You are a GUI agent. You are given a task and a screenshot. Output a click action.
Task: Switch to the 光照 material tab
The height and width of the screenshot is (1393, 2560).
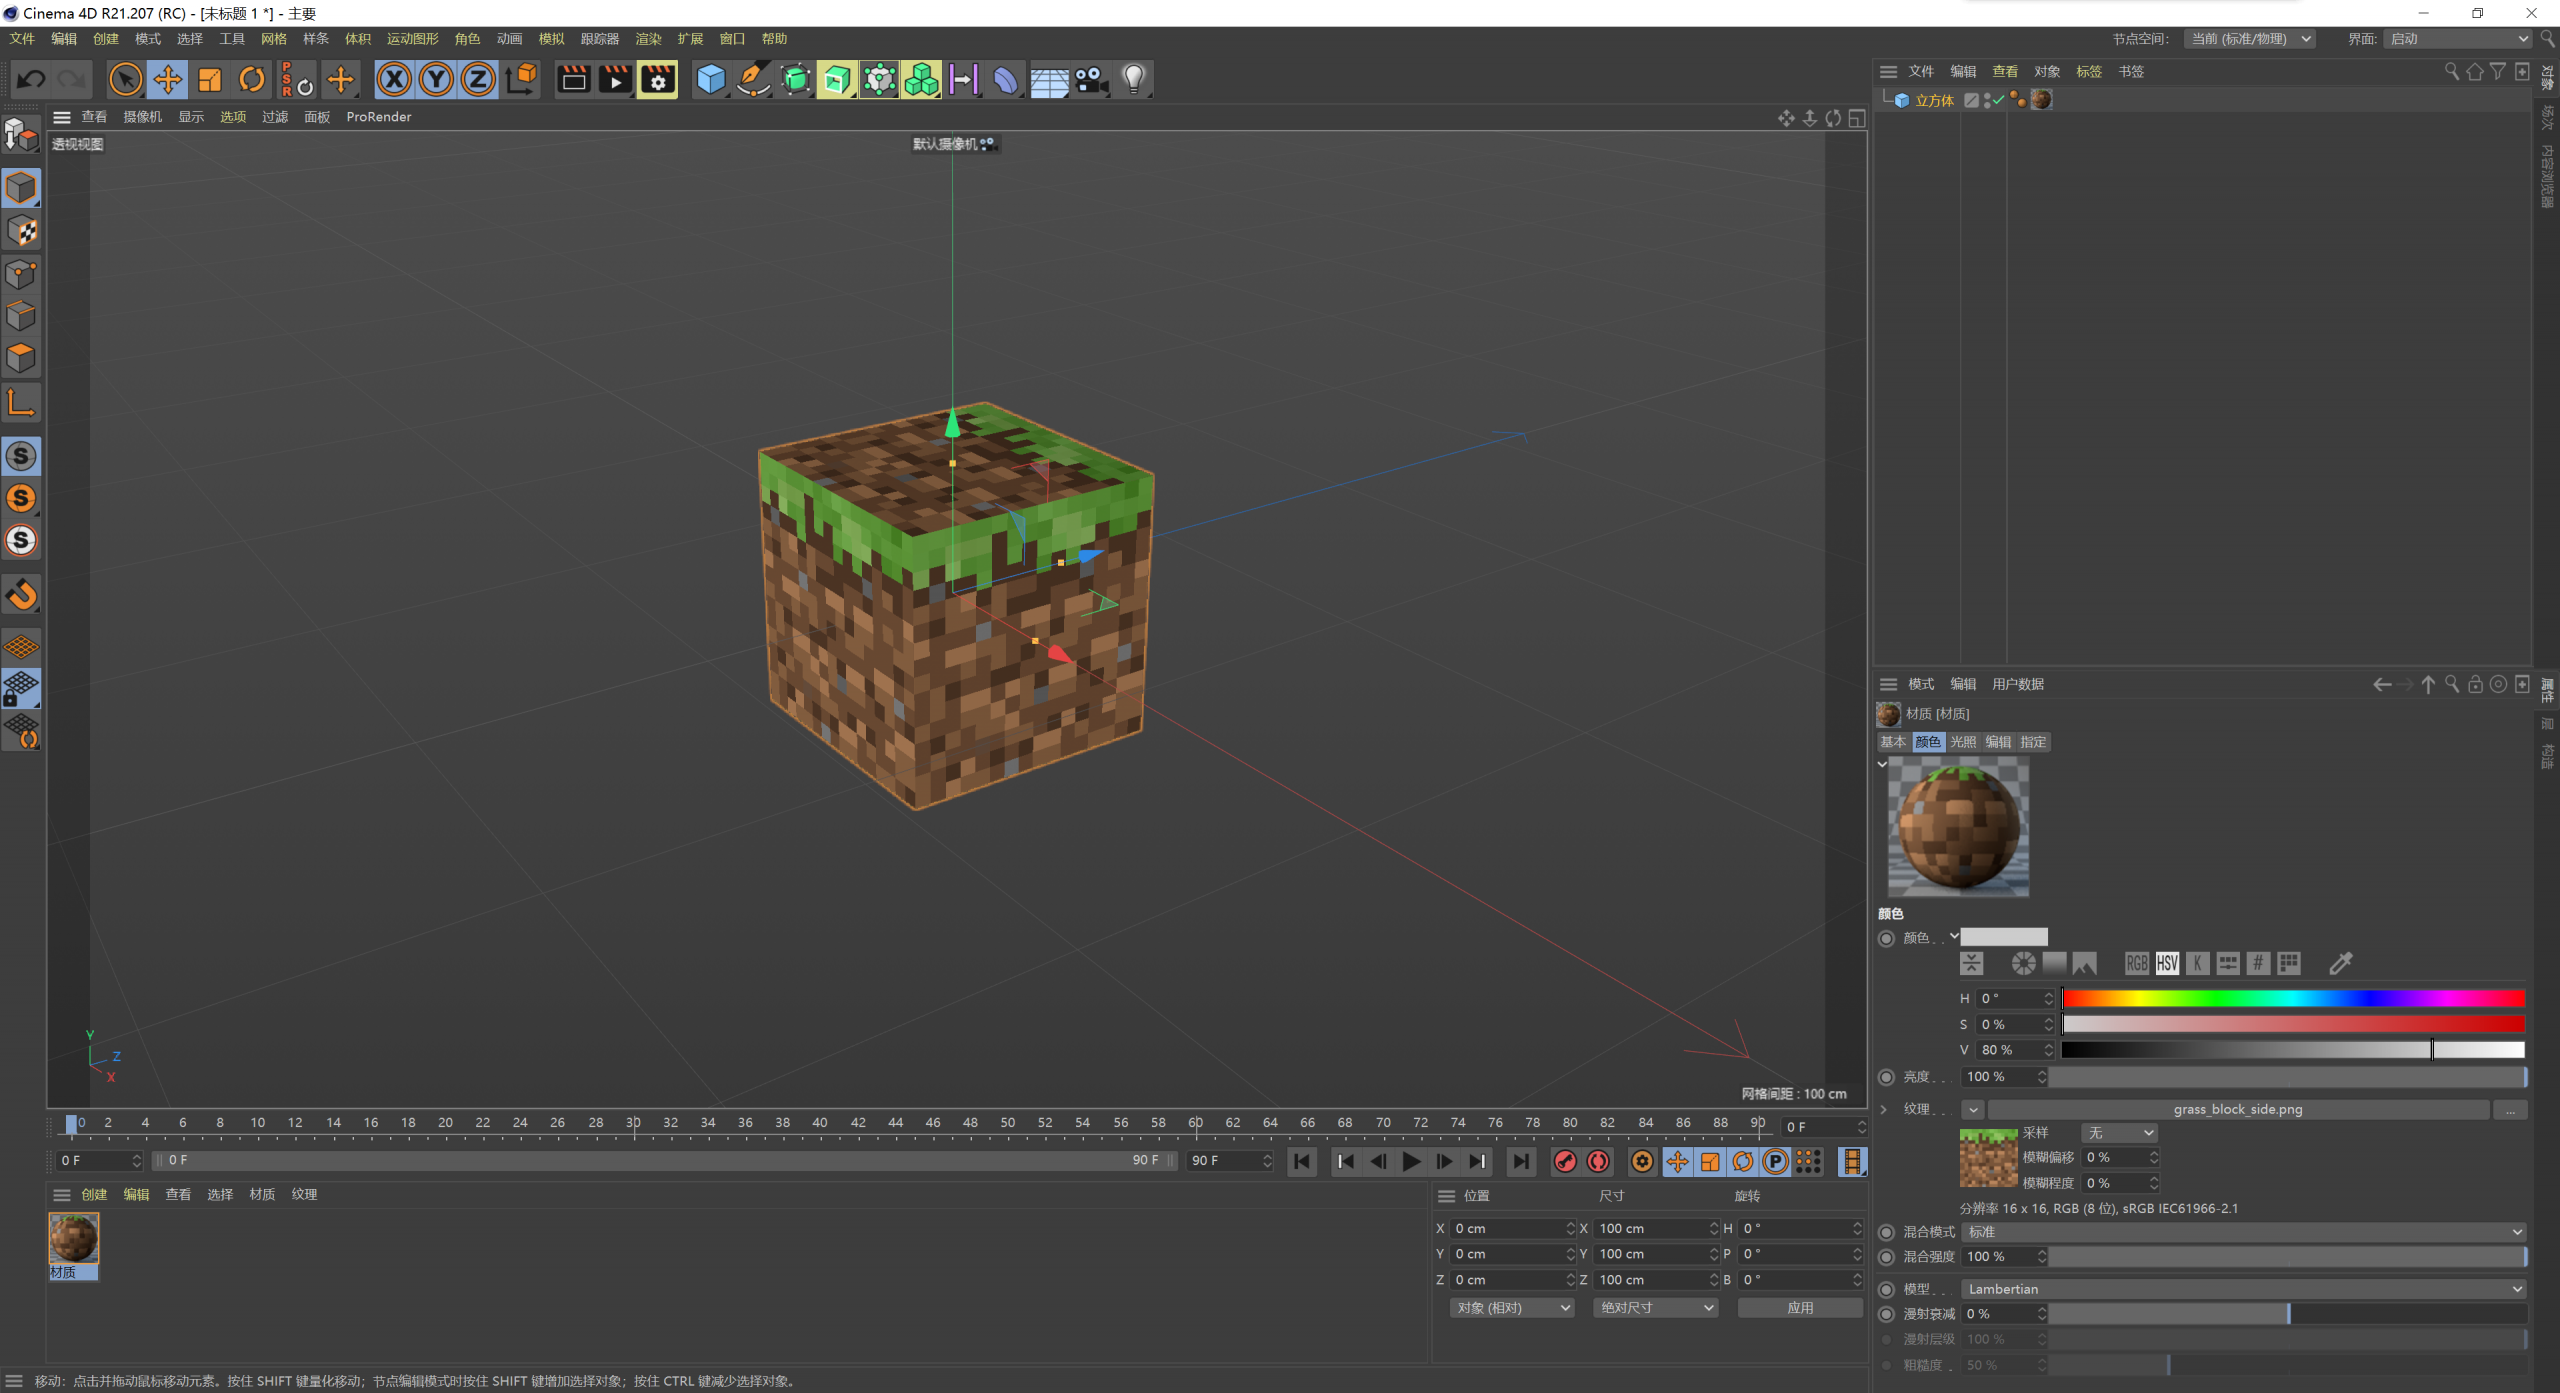(1962, 742)
